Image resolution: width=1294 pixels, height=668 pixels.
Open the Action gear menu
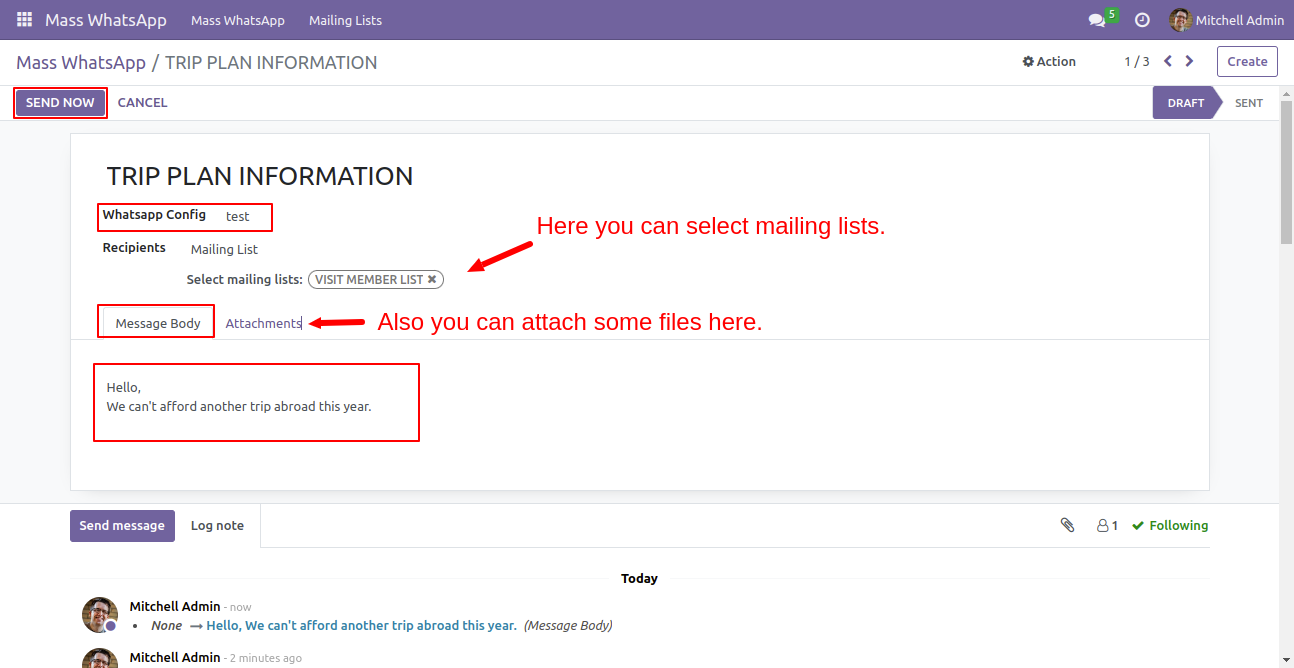tap(1049, 62)
